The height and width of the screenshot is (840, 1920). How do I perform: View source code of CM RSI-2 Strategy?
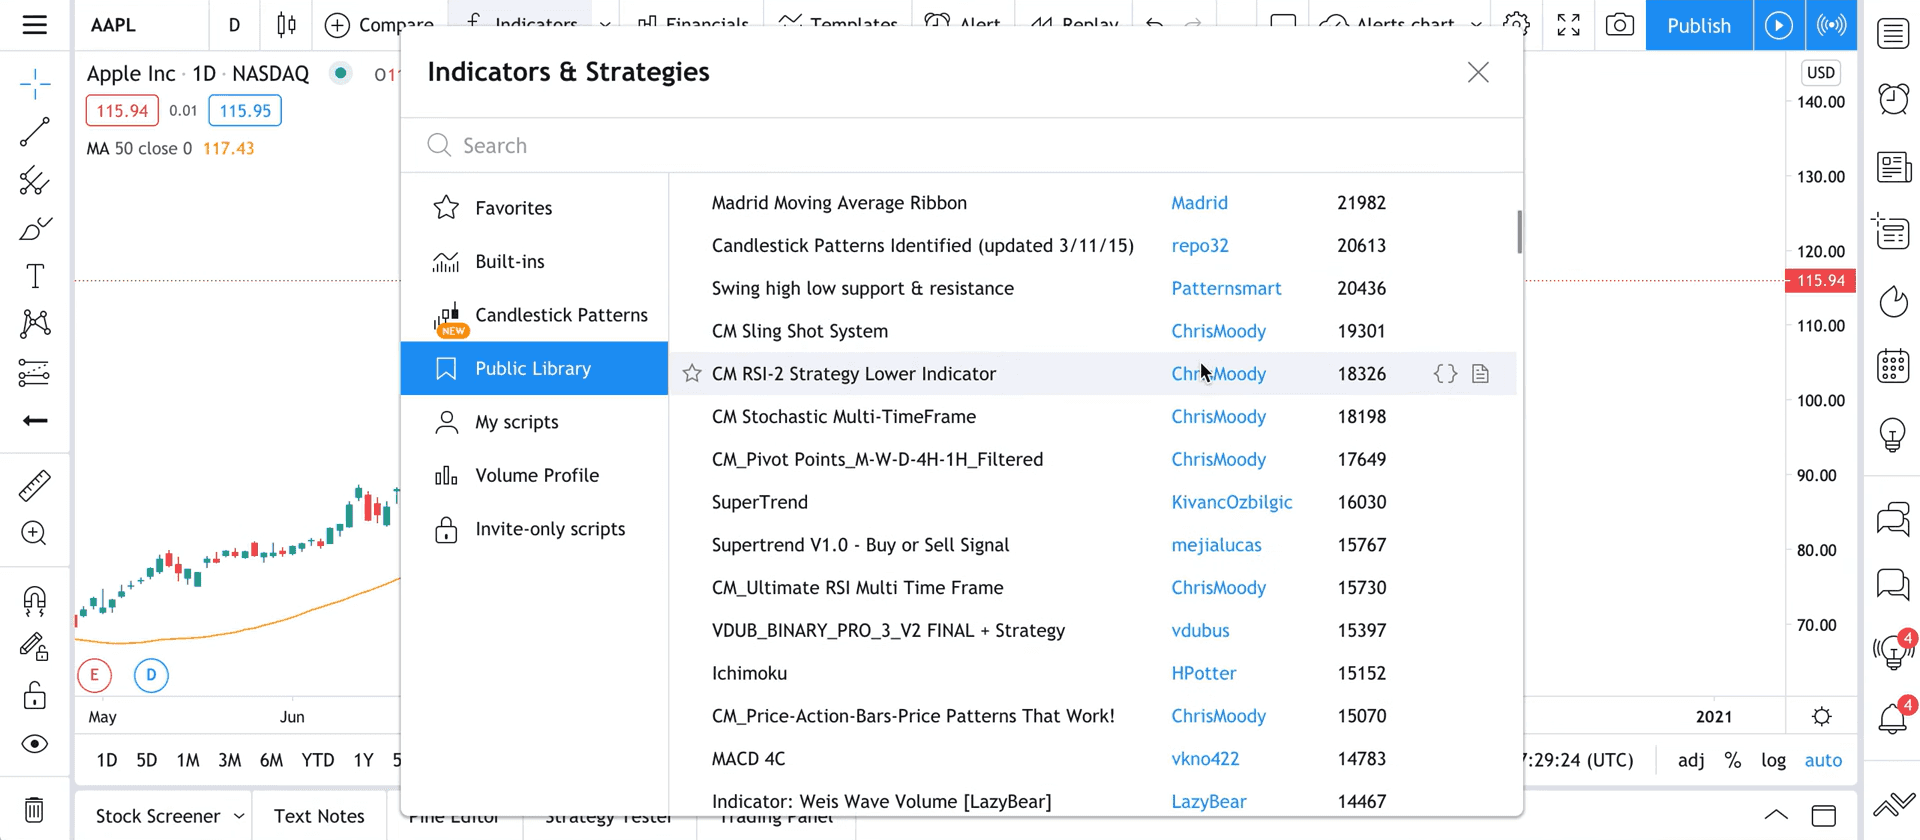pyautogui.click(x=1445, y=374)
